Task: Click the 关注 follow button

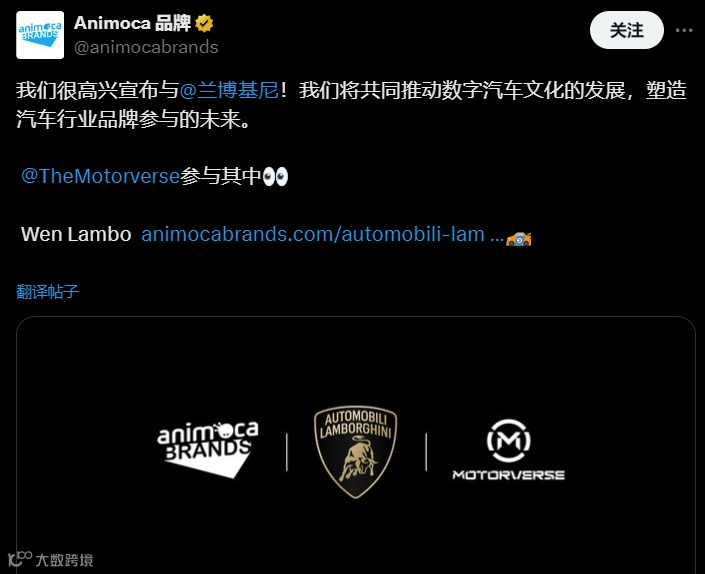Action: coord(626,31)
